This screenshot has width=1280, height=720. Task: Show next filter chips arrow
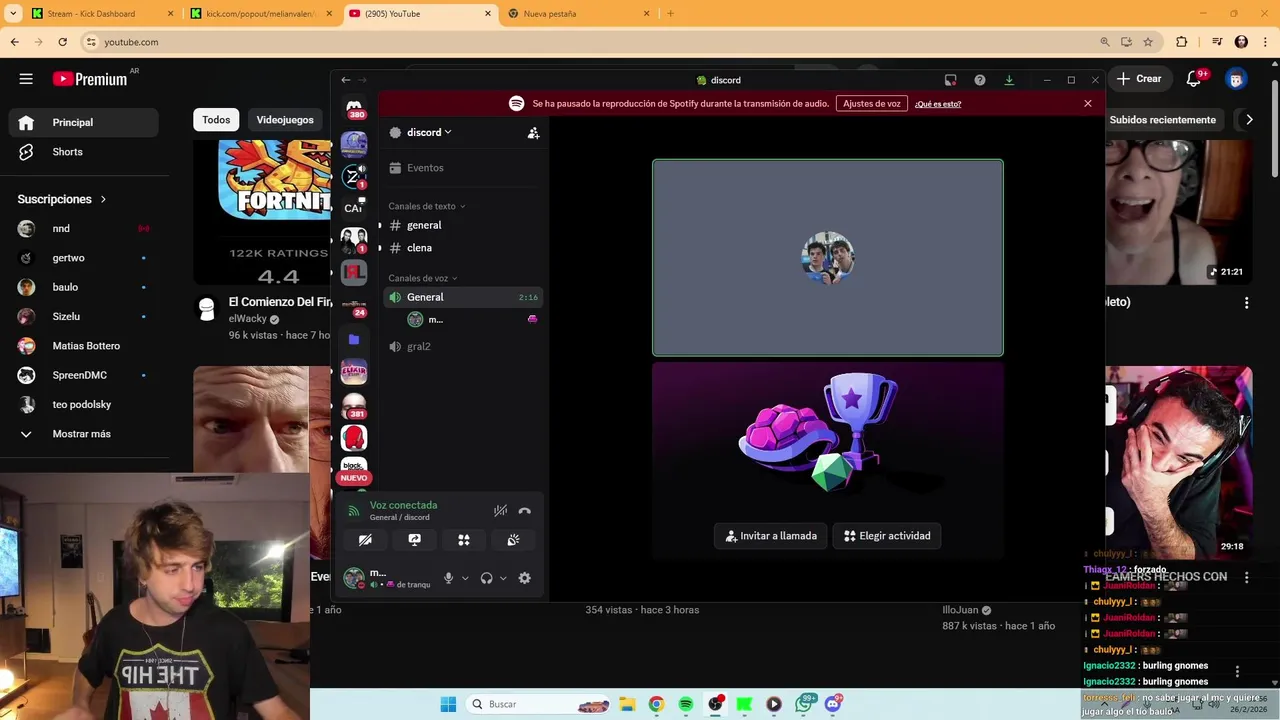point(1249,120)
